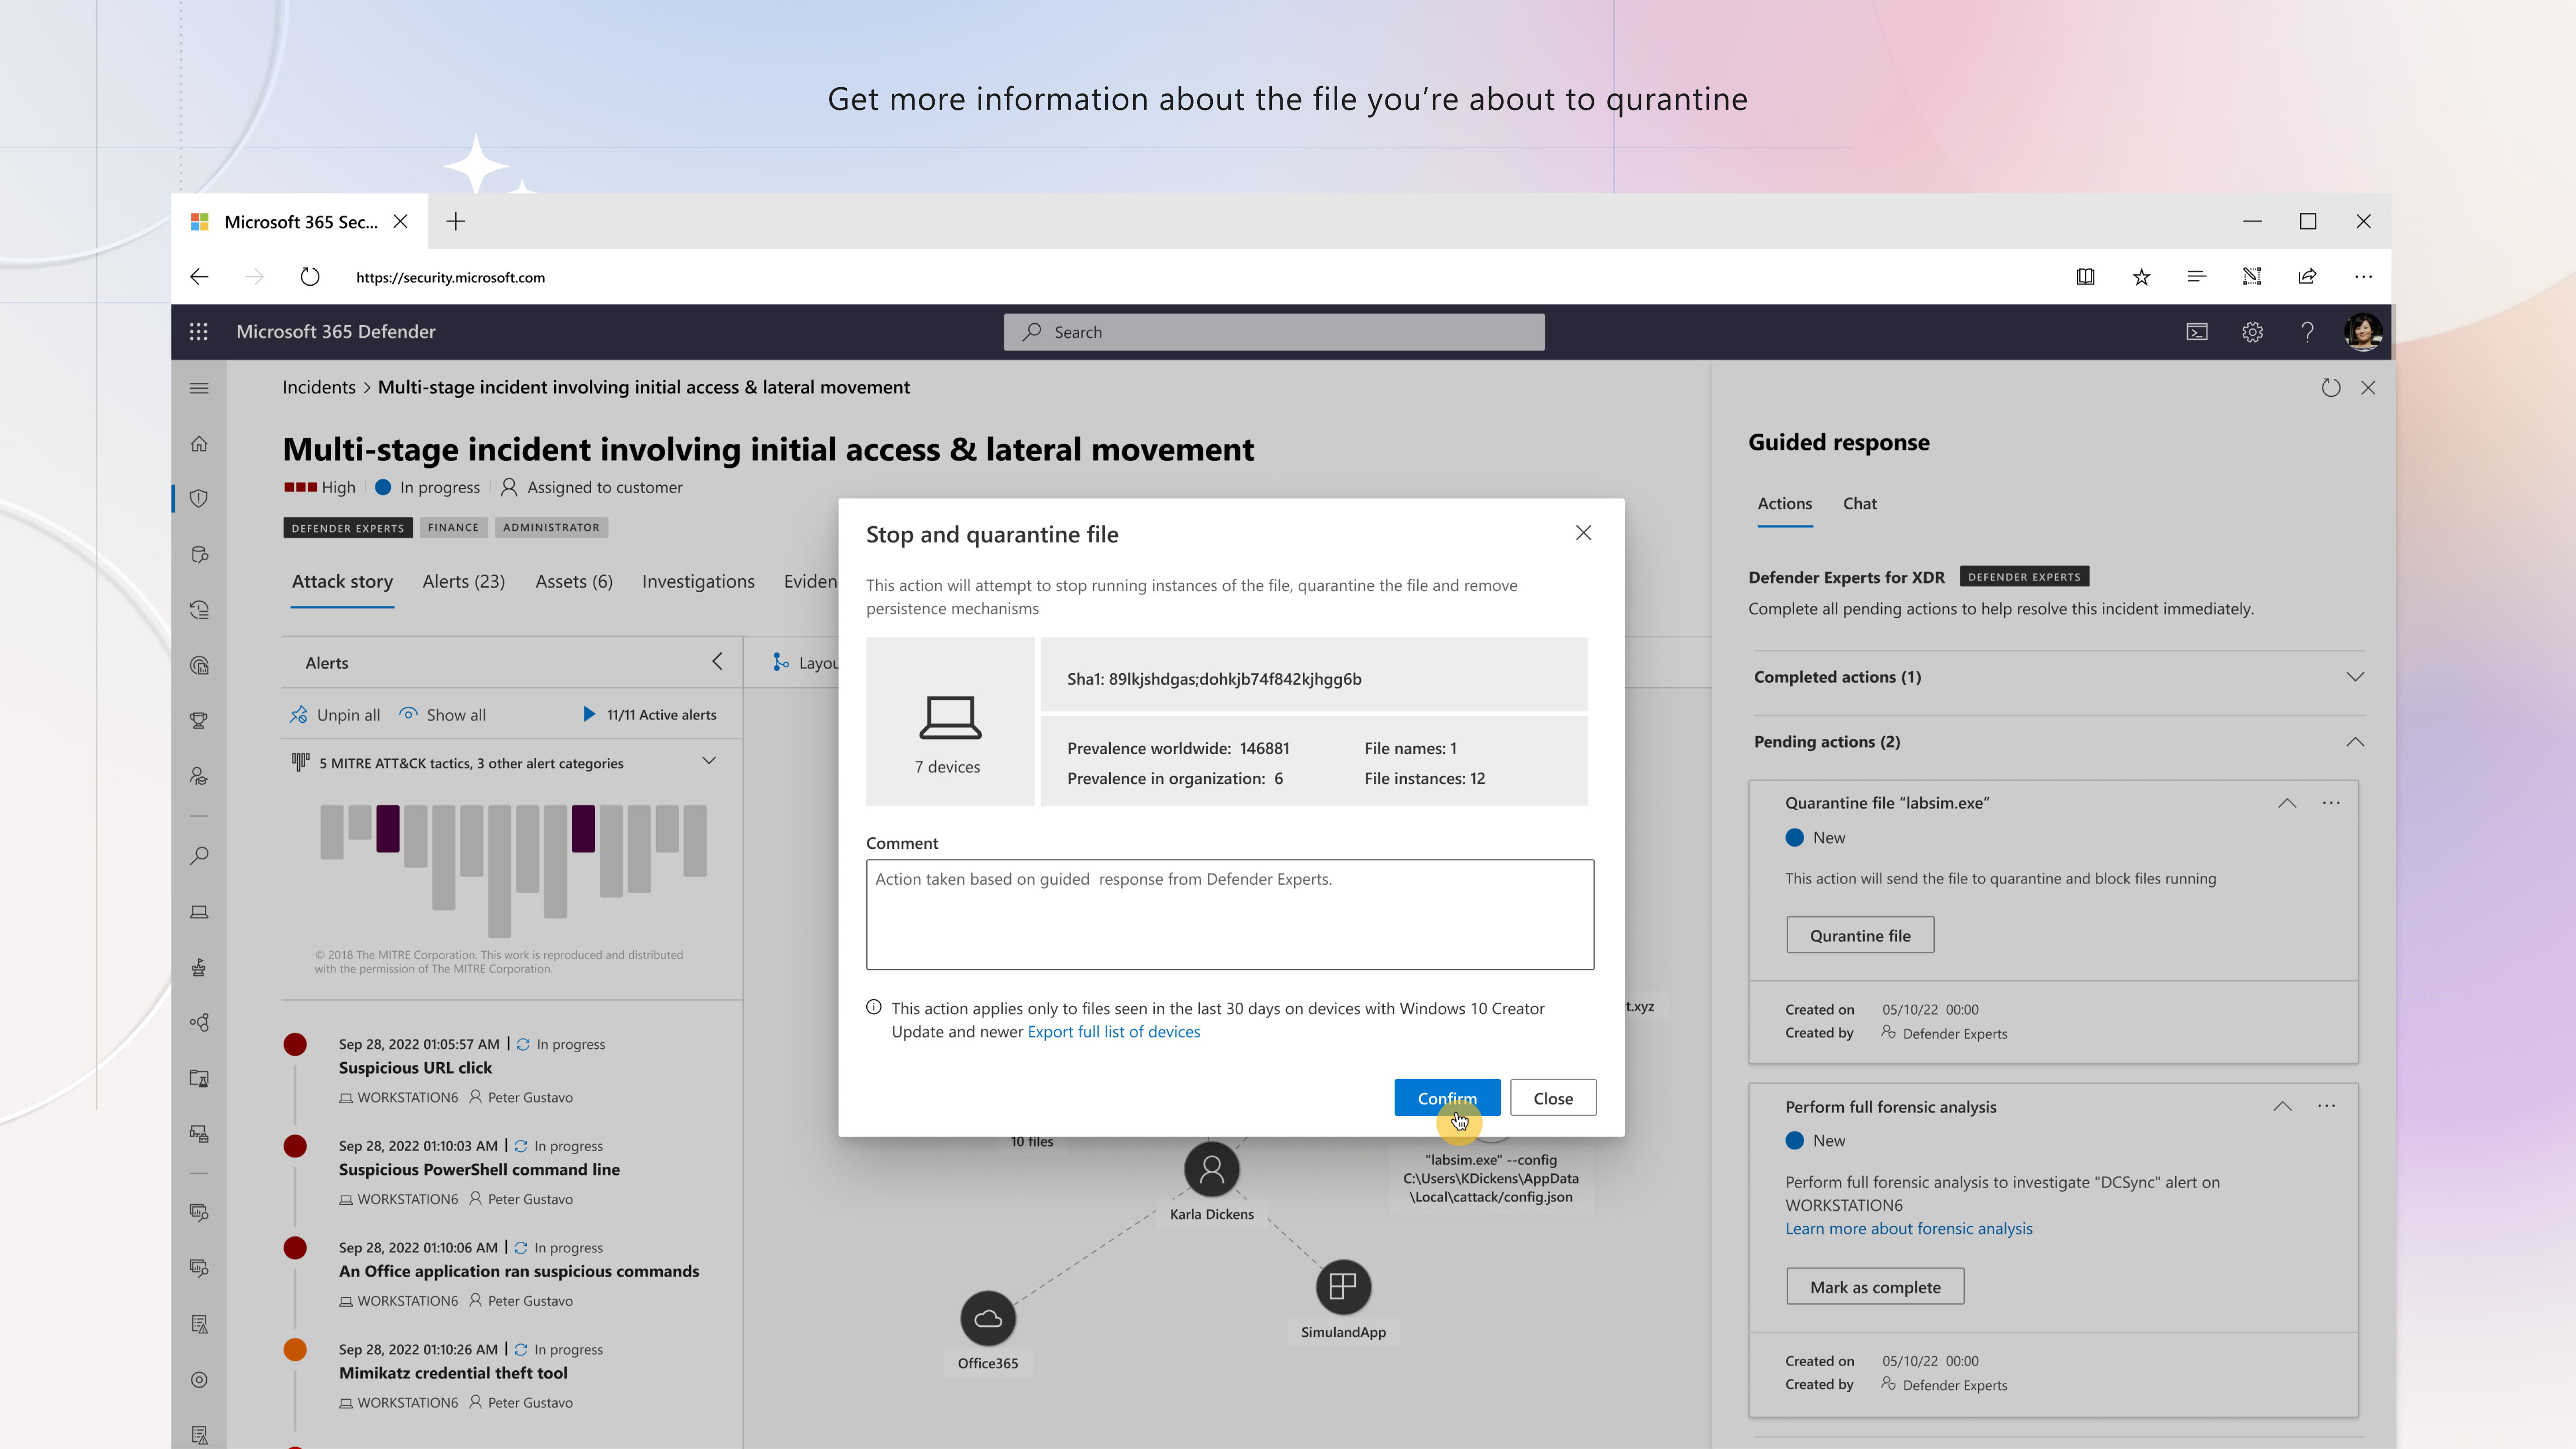
Task: Collapse the Alerts pane with the chevron
Action: 717,662
